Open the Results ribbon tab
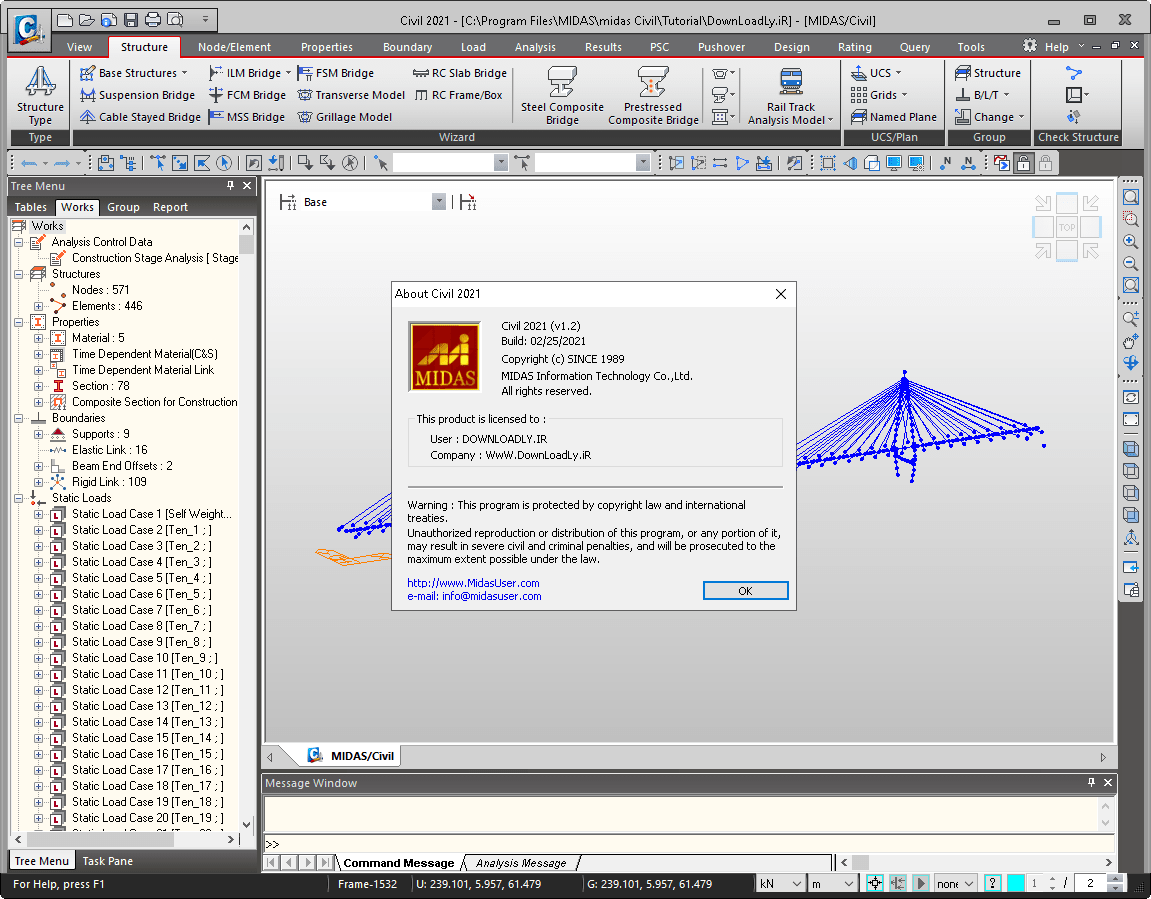 (x=603, y=47)
